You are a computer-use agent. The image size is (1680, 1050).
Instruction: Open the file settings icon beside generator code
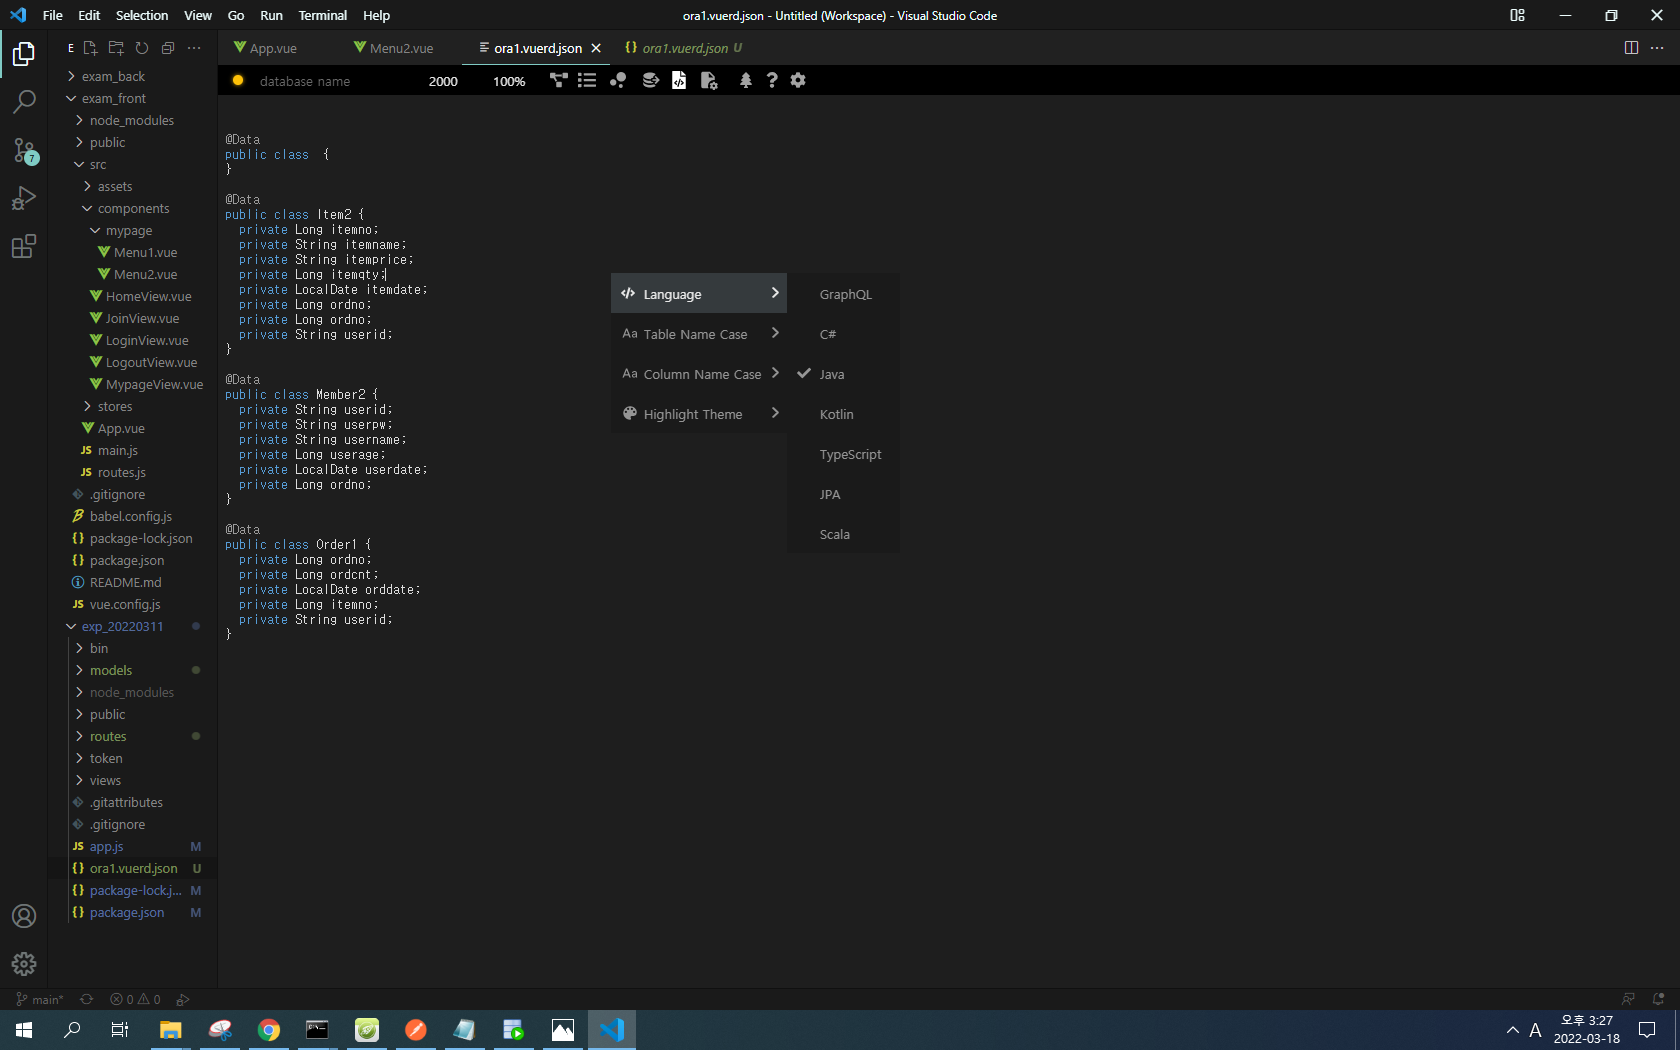(x=709, y=81)
